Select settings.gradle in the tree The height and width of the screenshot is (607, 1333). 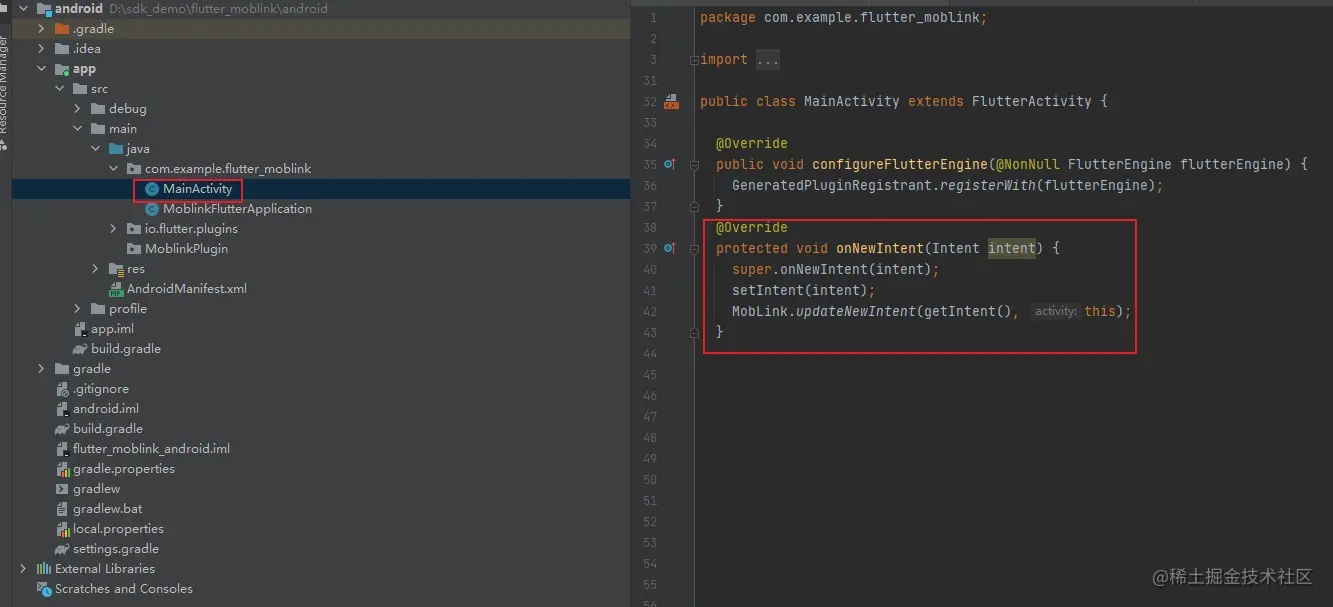tap(116, 549)
